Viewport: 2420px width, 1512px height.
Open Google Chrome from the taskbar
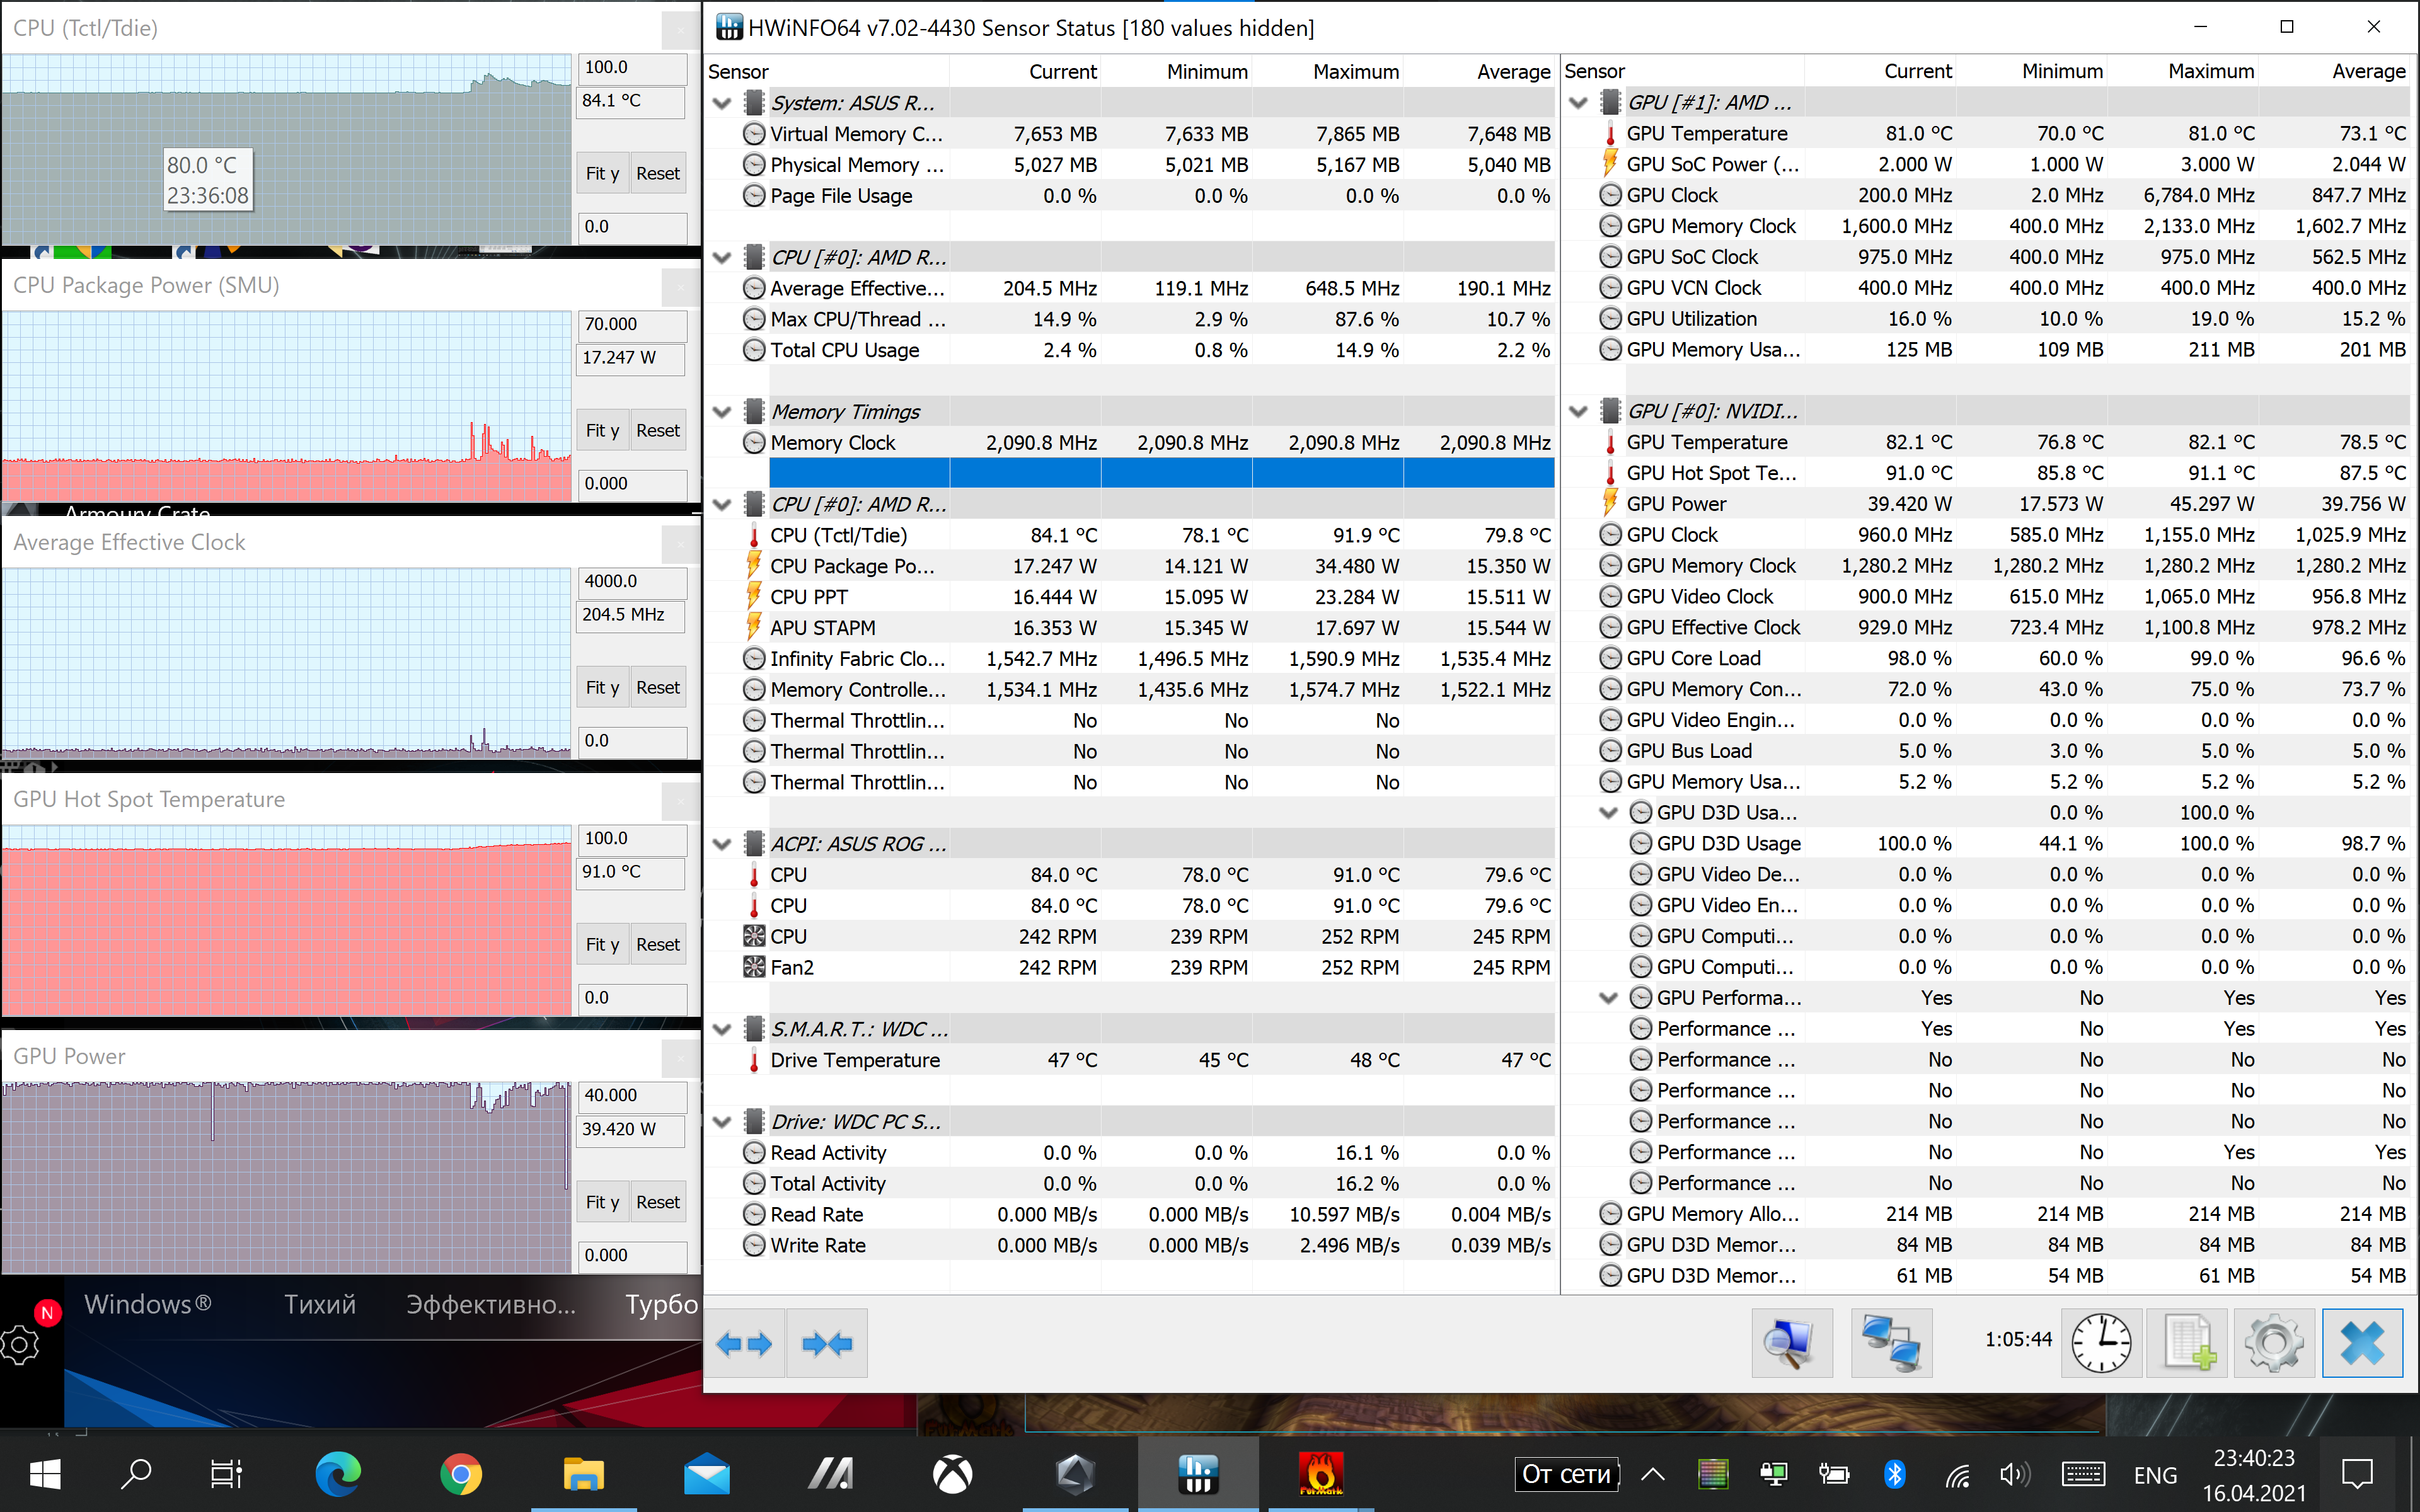point(461,1473)
